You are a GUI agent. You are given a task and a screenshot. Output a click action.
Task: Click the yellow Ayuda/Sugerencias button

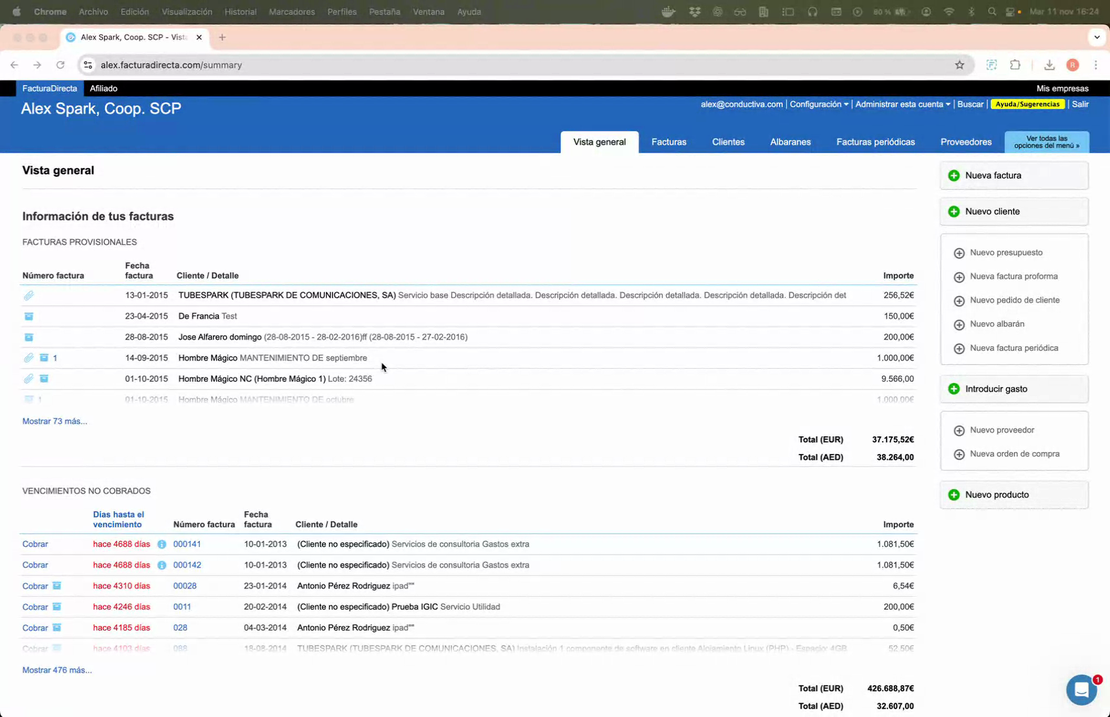[1027, 104]
